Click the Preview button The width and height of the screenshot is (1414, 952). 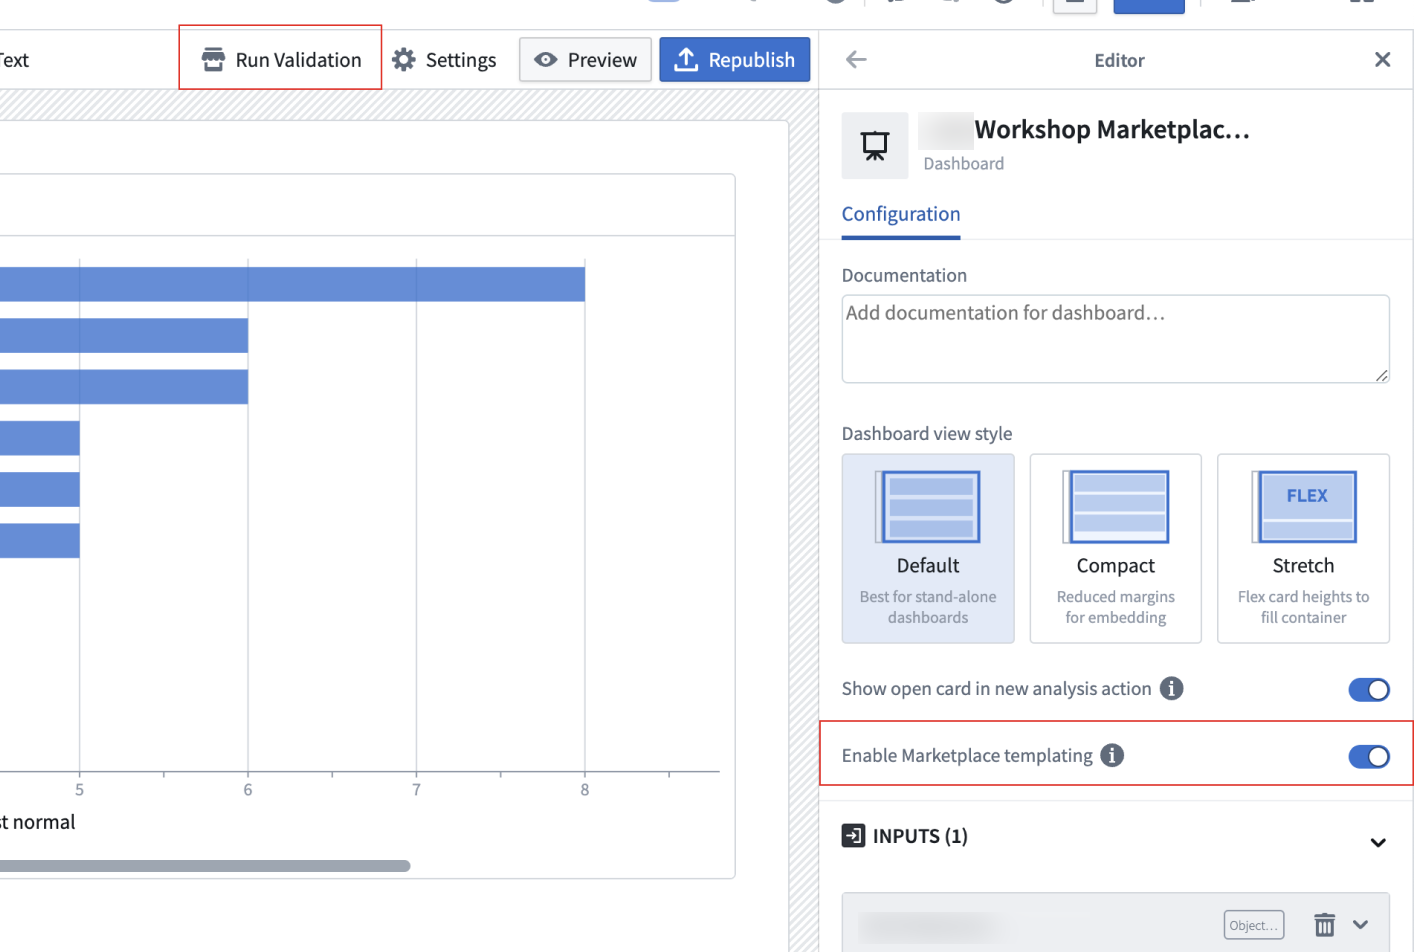click(585, 60)
